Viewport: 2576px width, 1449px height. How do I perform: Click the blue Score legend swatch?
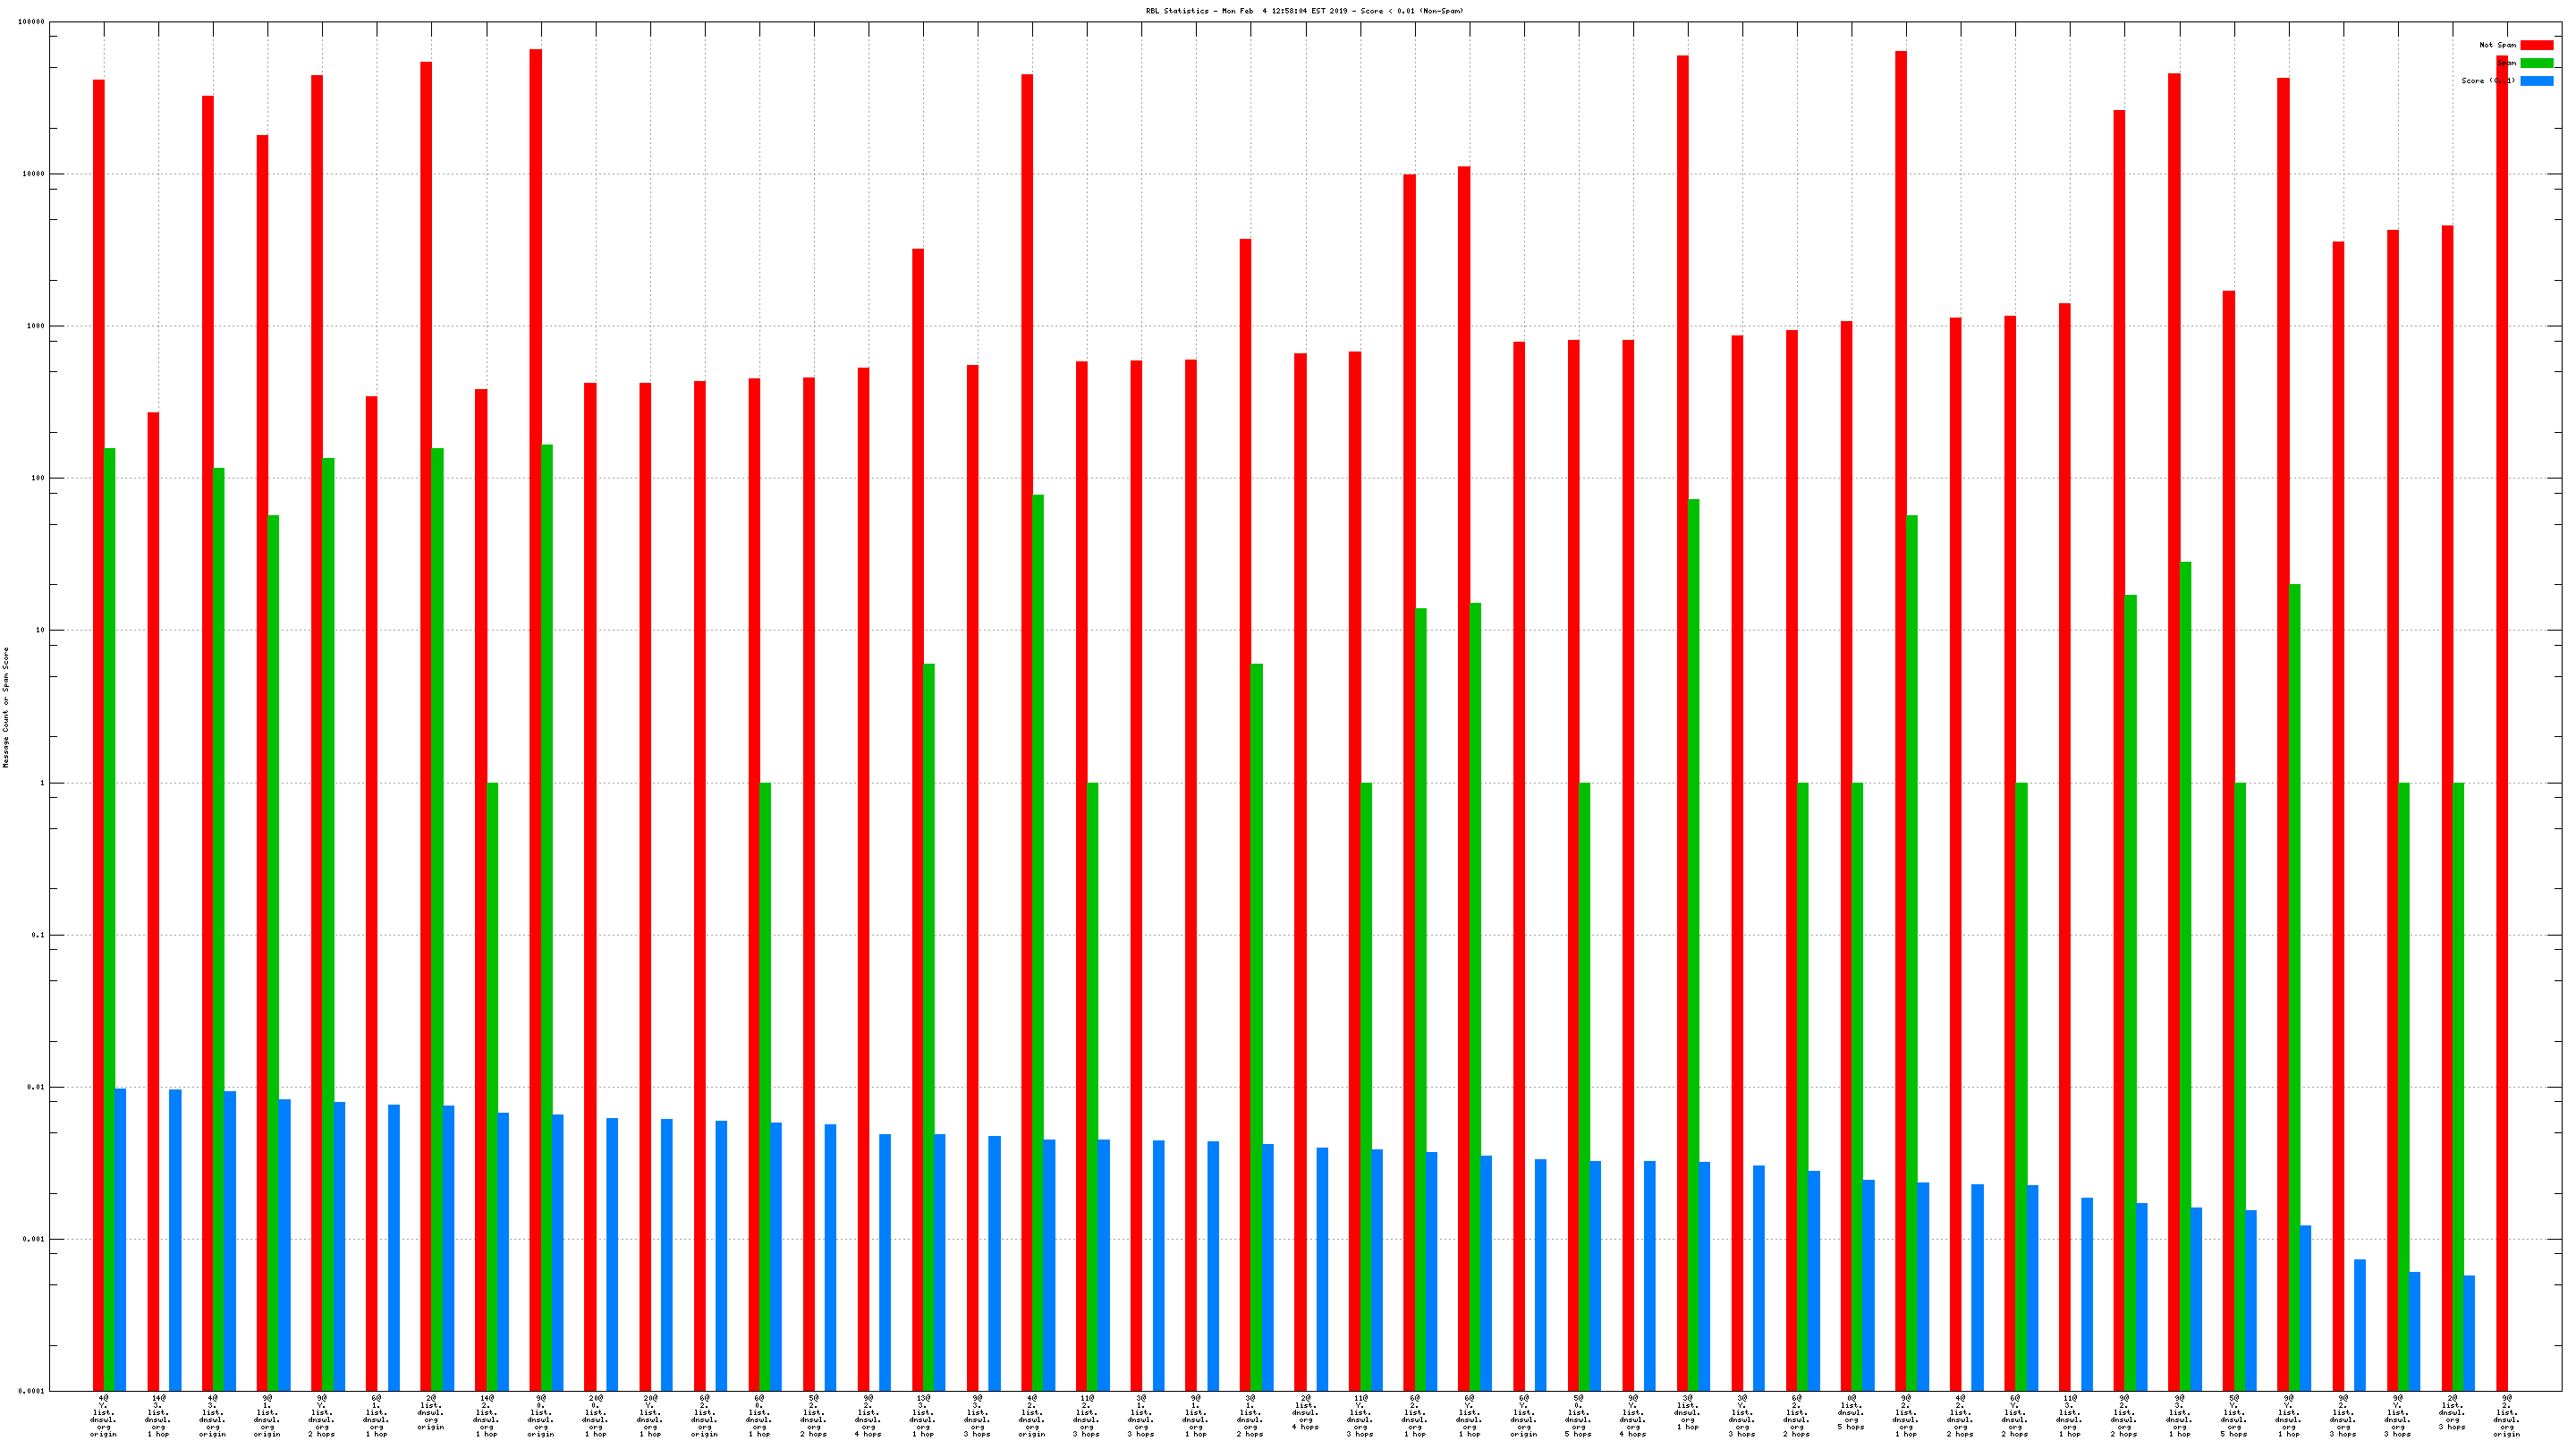click(2536, 81)
